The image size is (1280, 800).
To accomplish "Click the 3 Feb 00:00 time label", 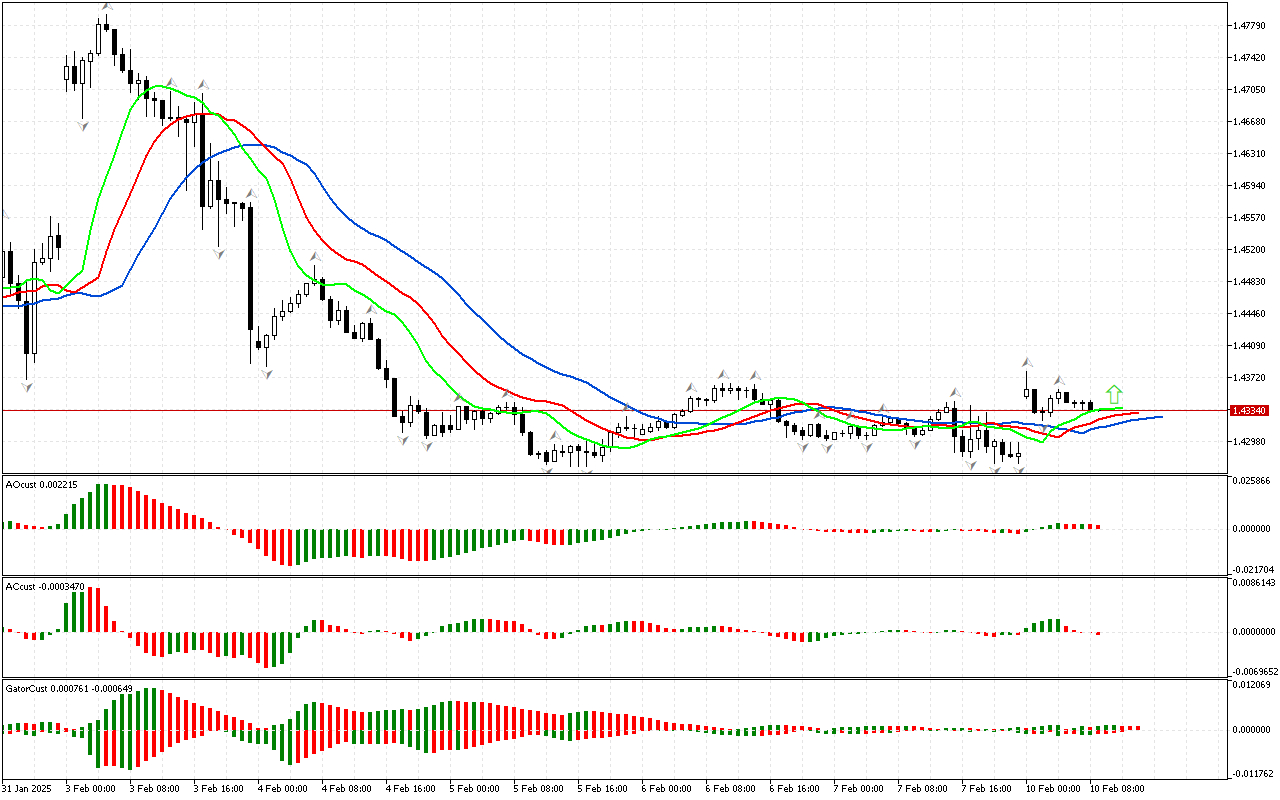I will (90, 789).
